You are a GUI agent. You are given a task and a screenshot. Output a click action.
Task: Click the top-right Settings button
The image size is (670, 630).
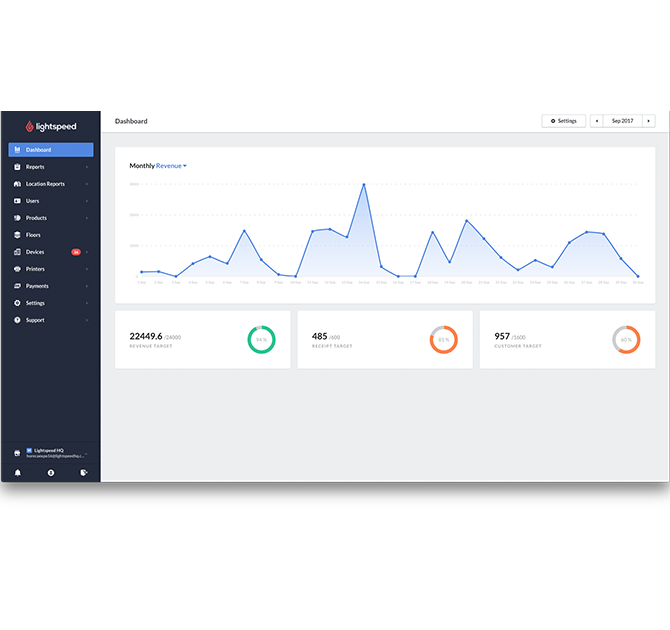(x=564, y=121)
